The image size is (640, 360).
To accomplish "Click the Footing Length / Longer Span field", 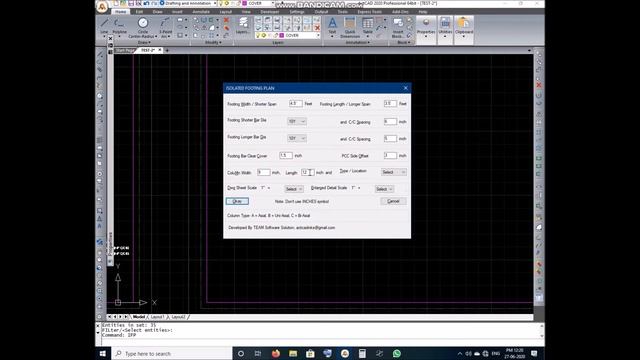I will pos(390,104).
